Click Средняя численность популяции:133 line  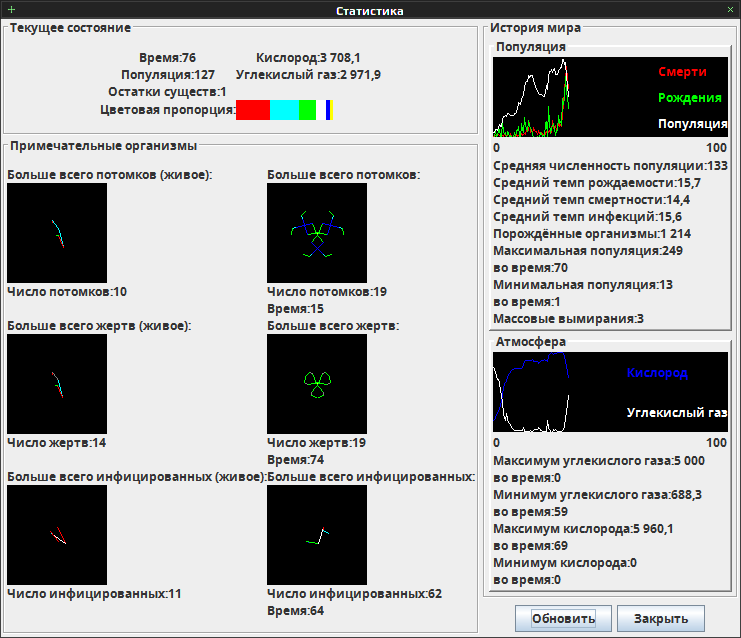click(x=611, y=166)
